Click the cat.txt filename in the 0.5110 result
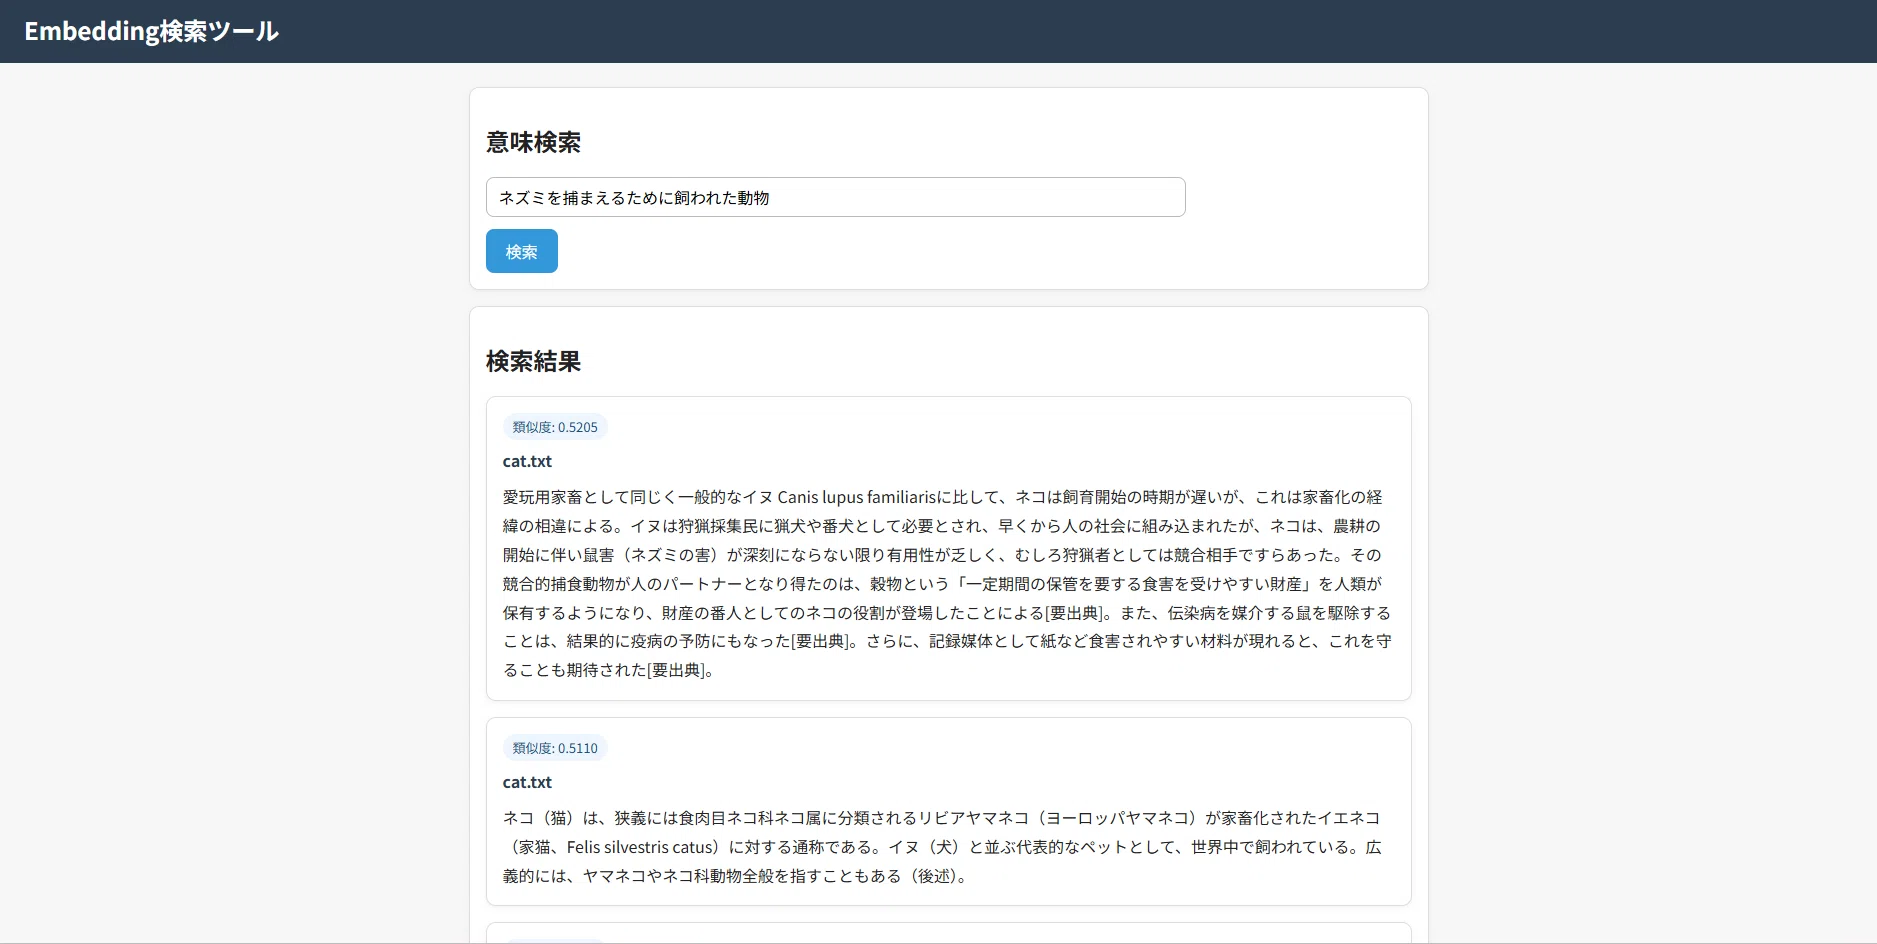 coord(527,782)
